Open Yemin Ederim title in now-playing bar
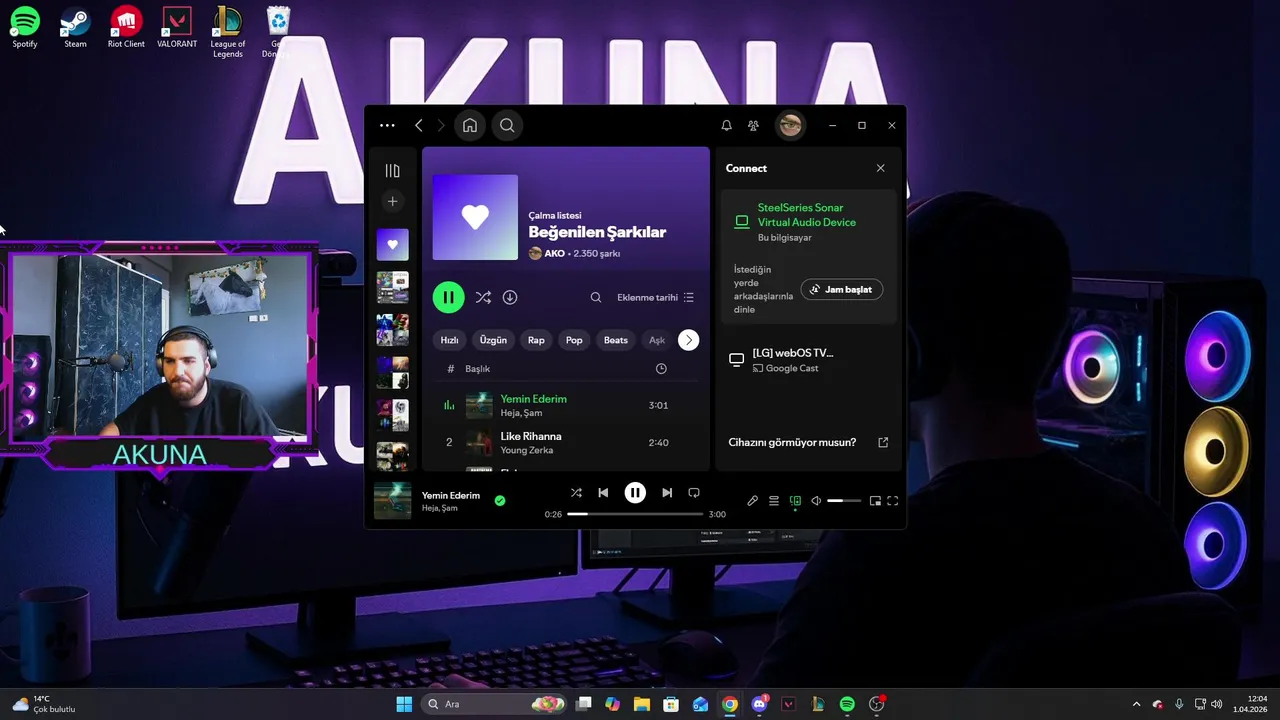The width and height of the screenshot is (1280, 720). 451,495
